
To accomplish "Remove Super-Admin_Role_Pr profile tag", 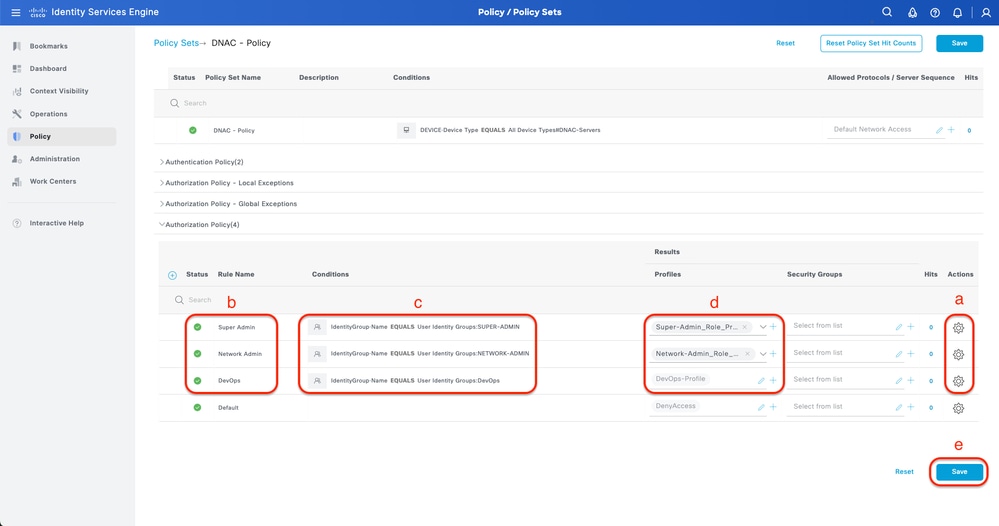I will click(x=744, y=327).
